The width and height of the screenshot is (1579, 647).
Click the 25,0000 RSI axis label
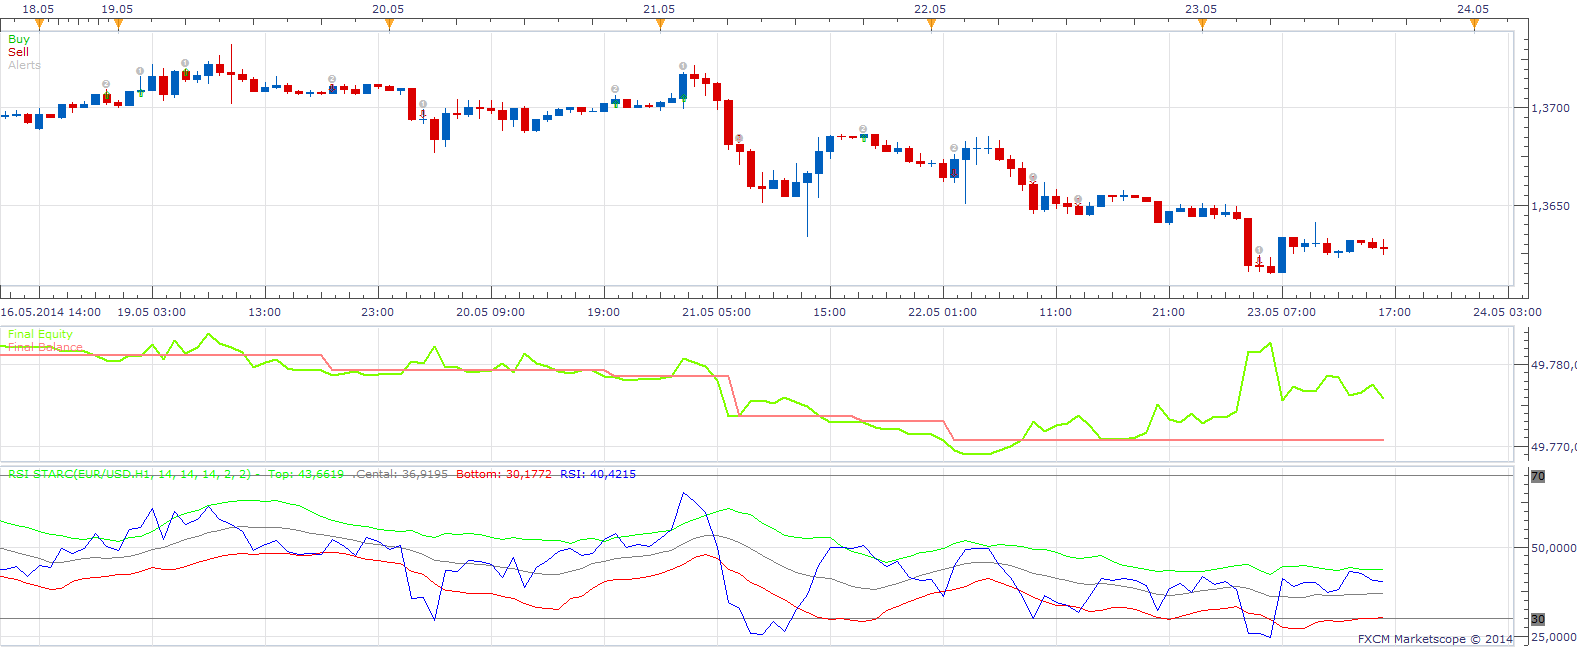coord(1554,637)
